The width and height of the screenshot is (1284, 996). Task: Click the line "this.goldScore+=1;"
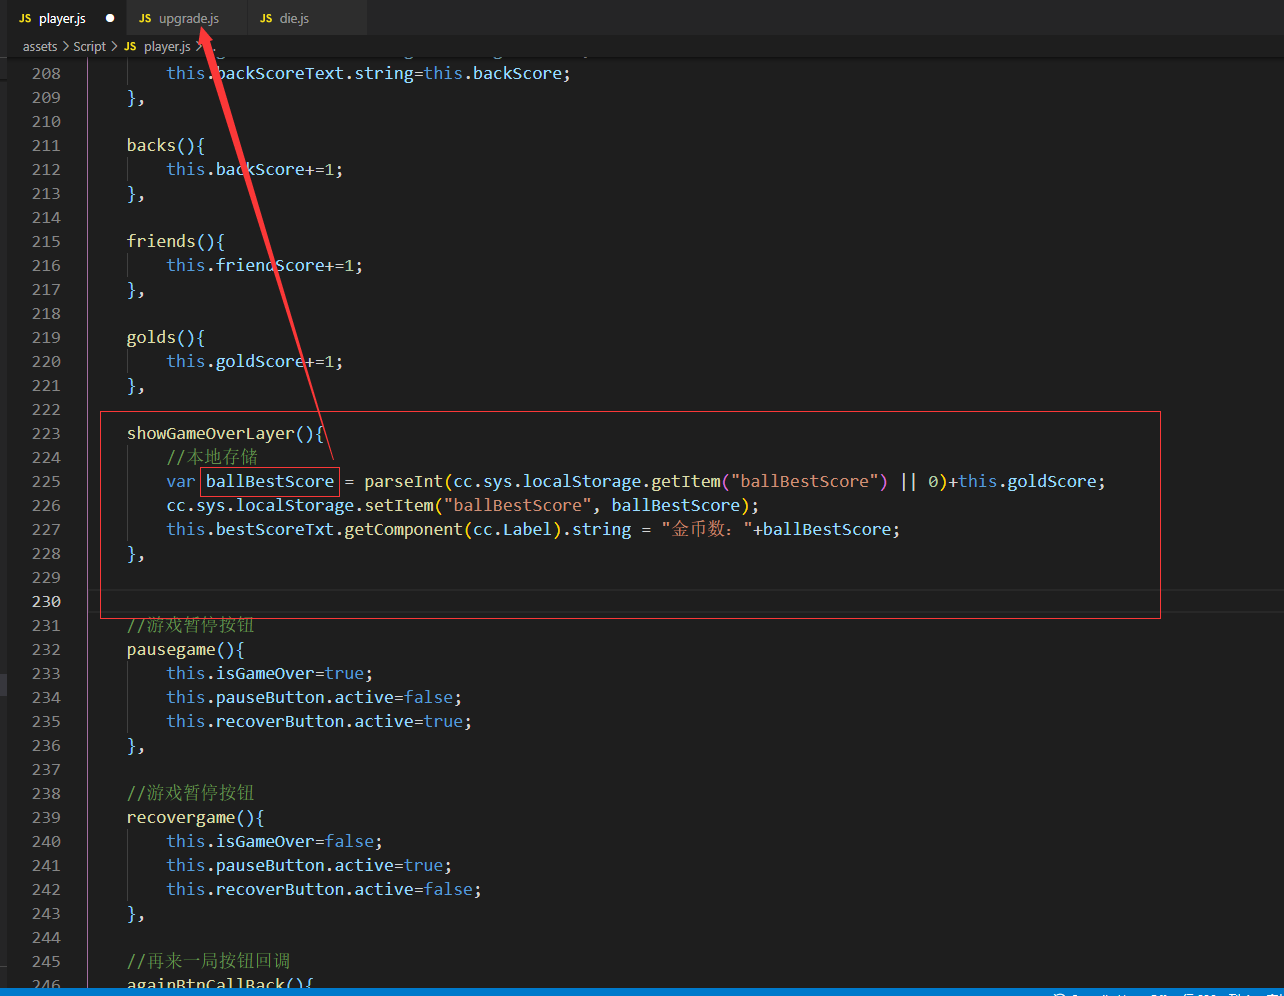coord(255,361)
